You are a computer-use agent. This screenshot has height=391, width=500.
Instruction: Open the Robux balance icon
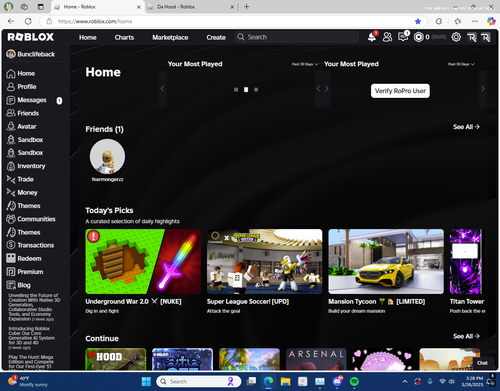(419, 37)
